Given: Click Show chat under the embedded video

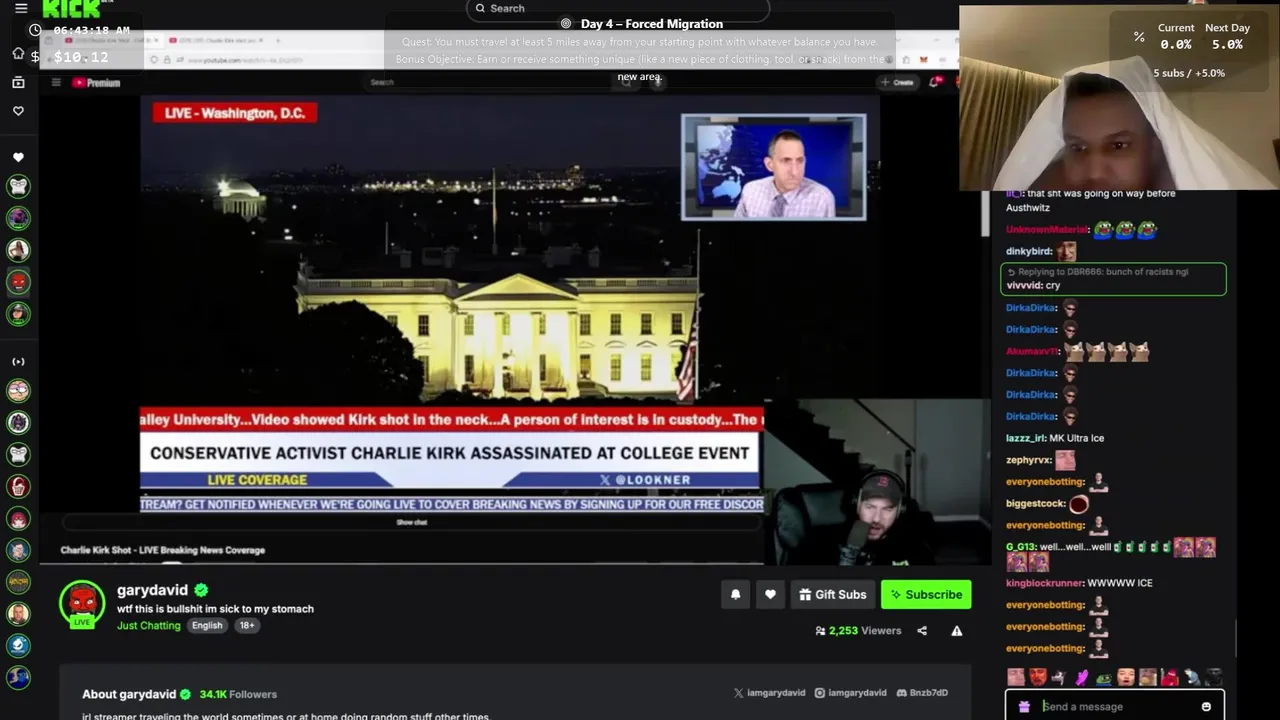Looking at the screenshot, I should [412, 522].
